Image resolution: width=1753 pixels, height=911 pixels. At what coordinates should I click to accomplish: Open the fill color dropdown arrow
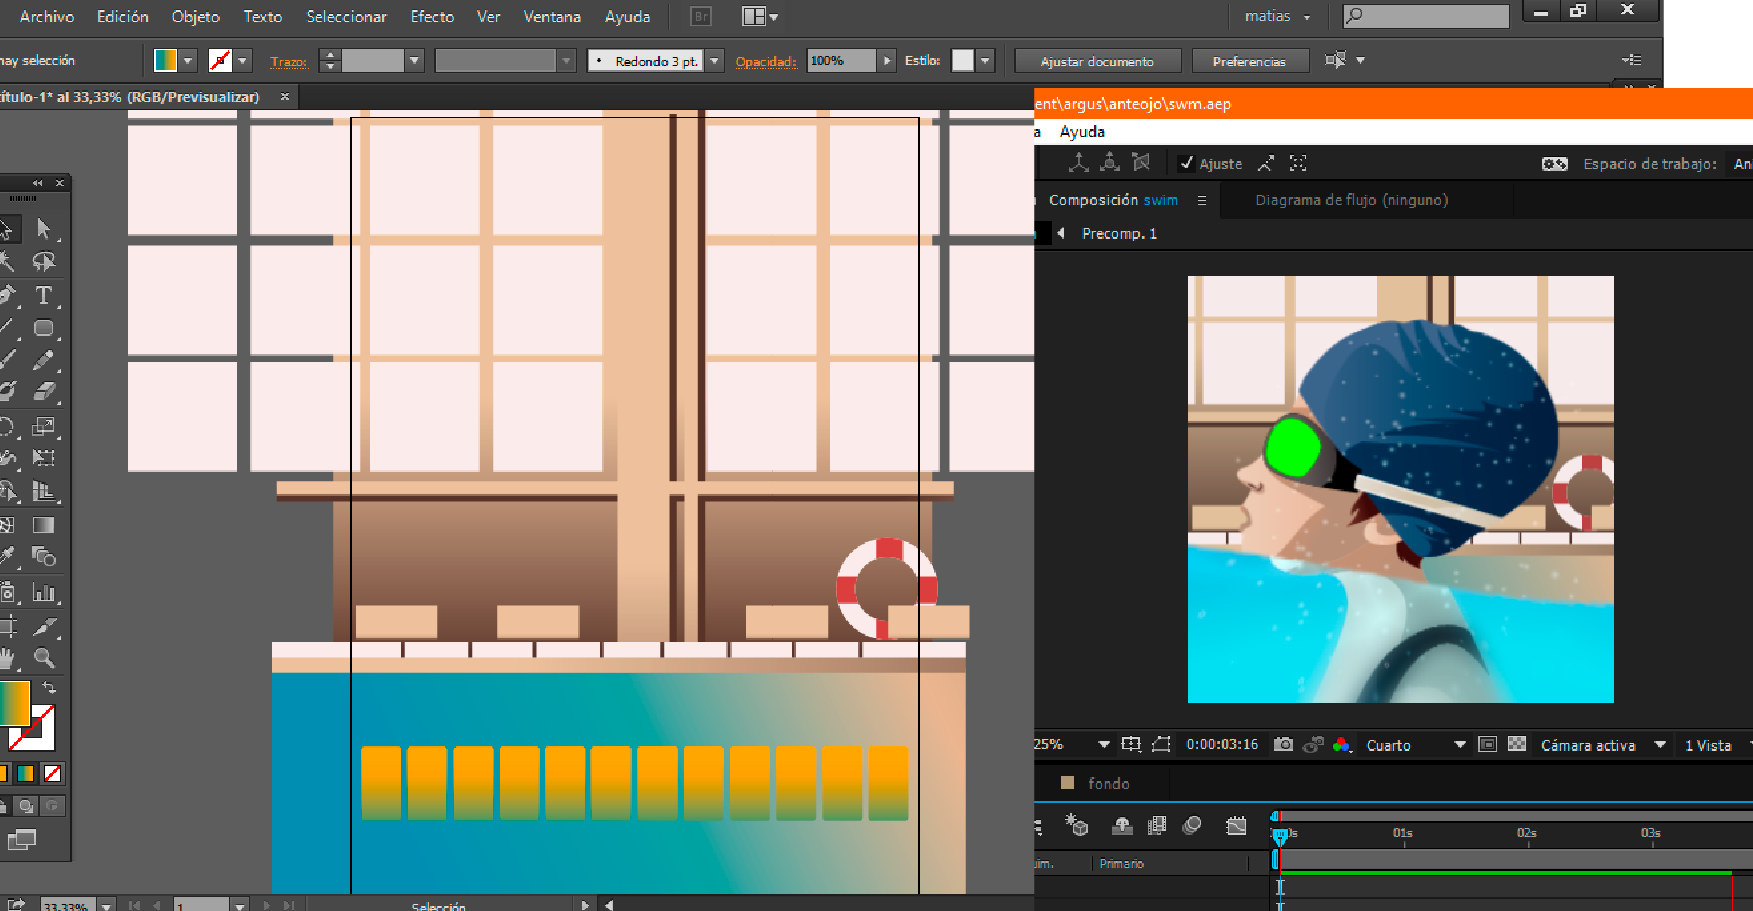tap(187, 61)
